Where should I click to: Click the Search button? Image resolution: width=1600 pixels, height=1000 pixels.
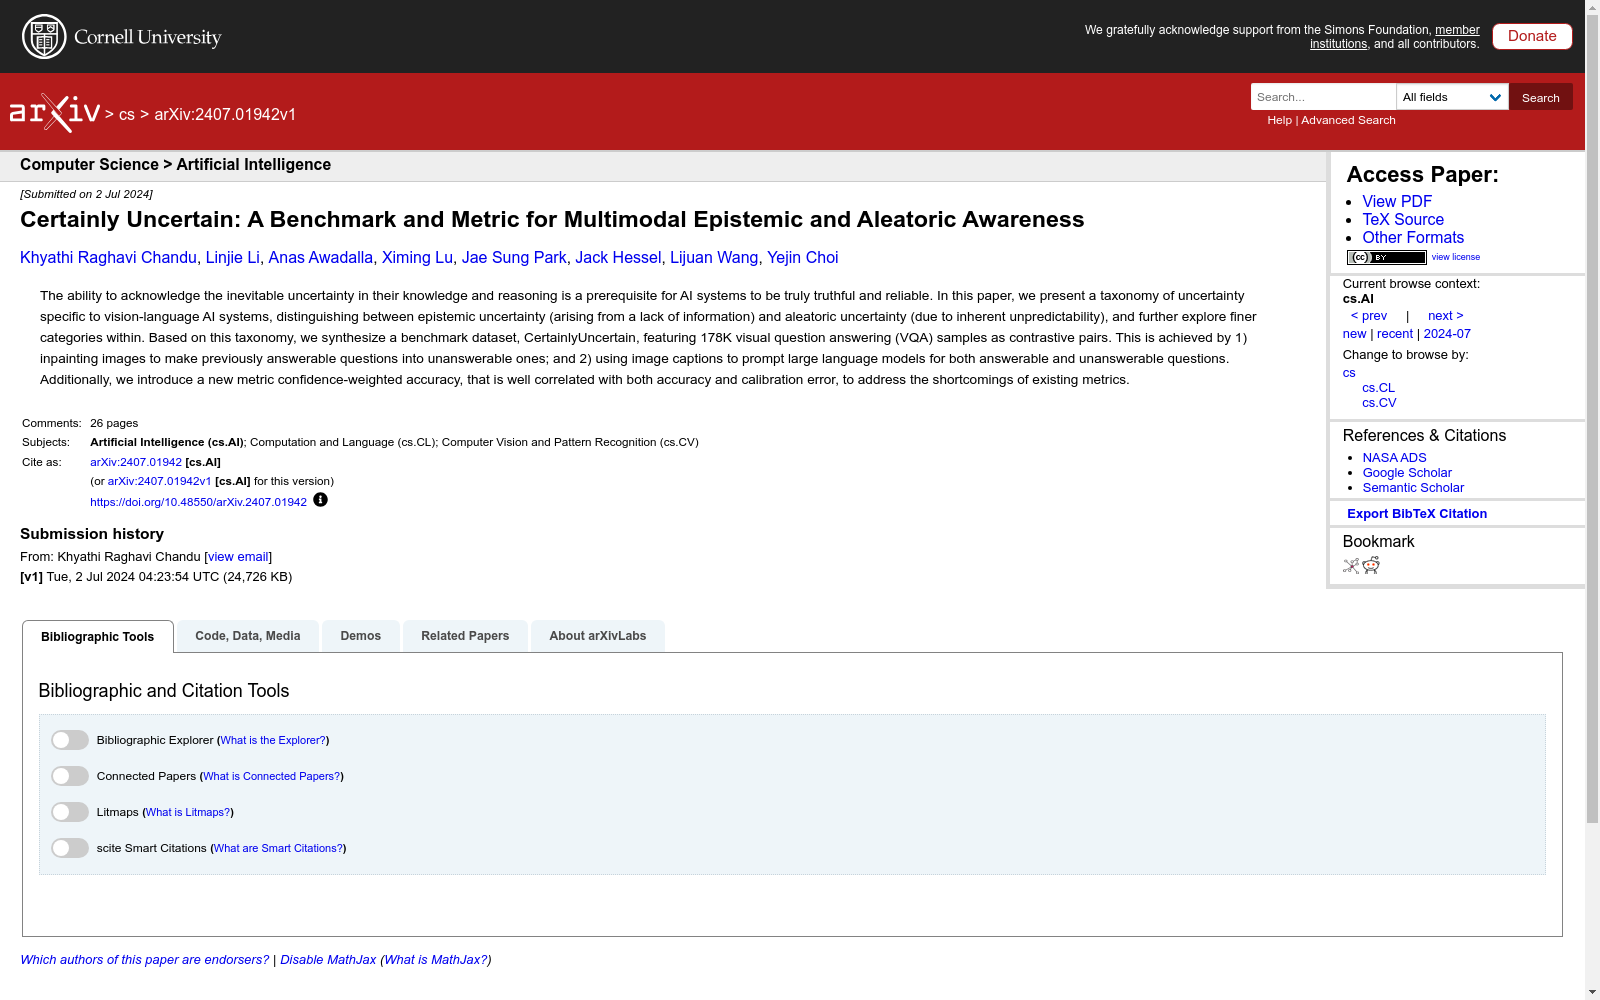[1541, 97]
